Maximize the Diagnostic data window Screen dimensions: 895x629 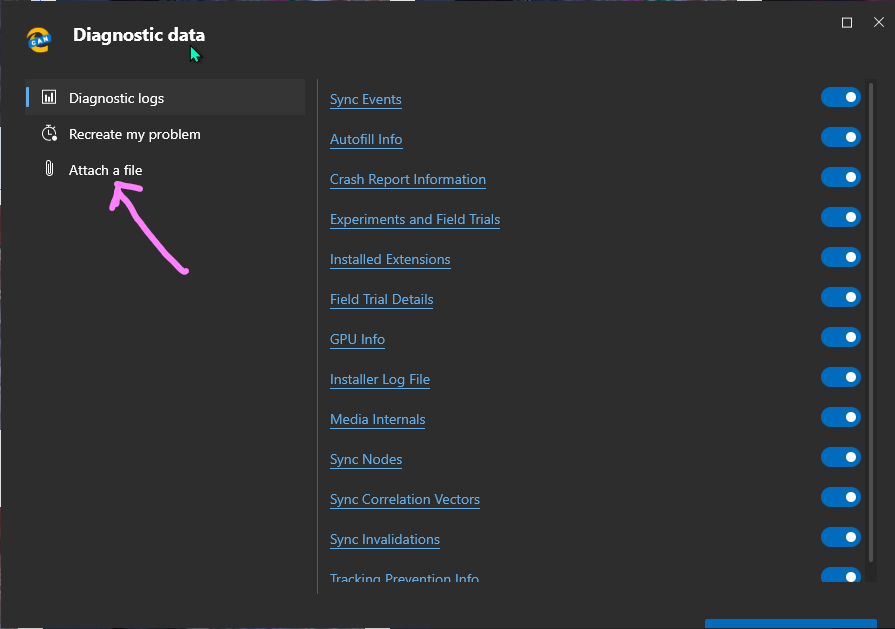pyautogui.click(x=847, y=22)
